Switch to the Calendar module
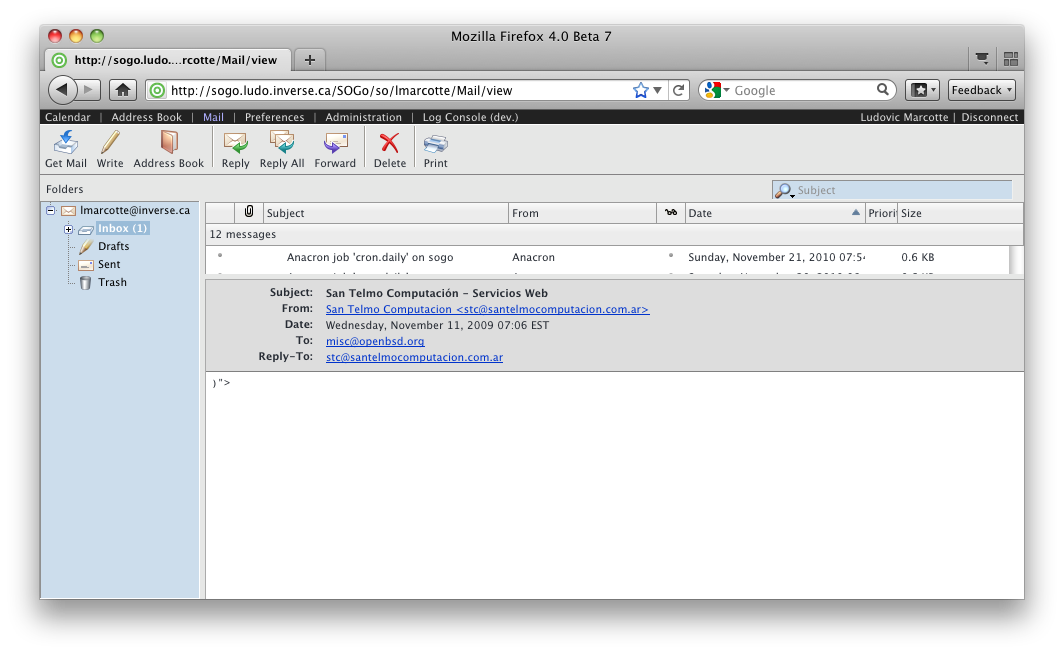Image resolution: width=1064 pixels, height=654 pixels. click(x=68, y=117)
